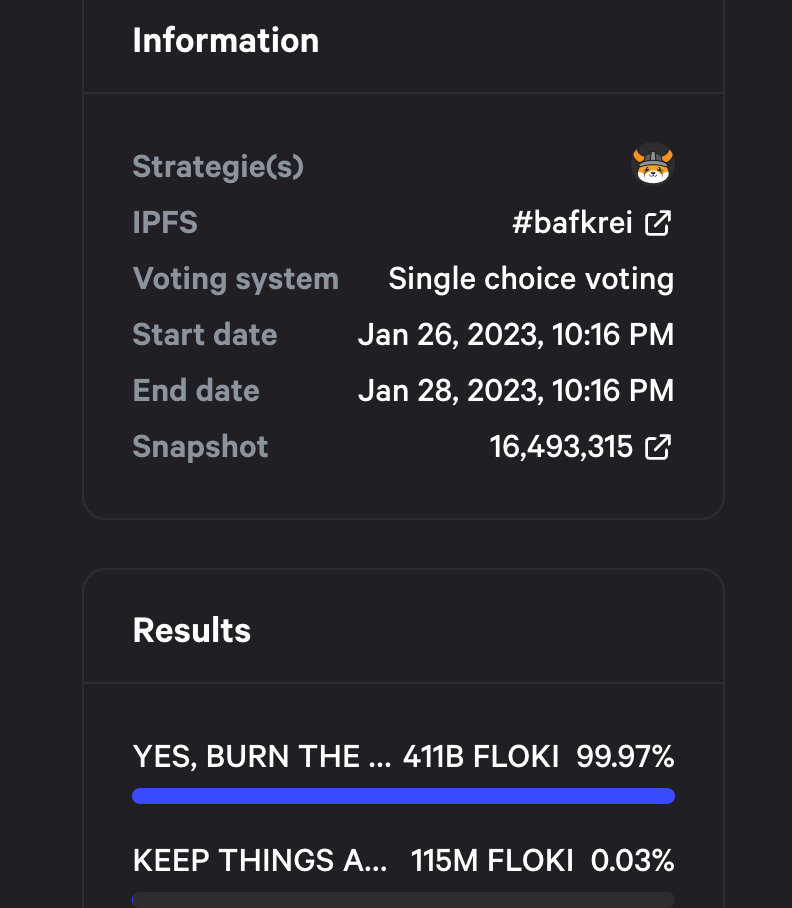The height and width of the screenshot is (908, 792).
Task: Click the Strategie(s) label
Action: pyautogui.click(x=218, y=166)
